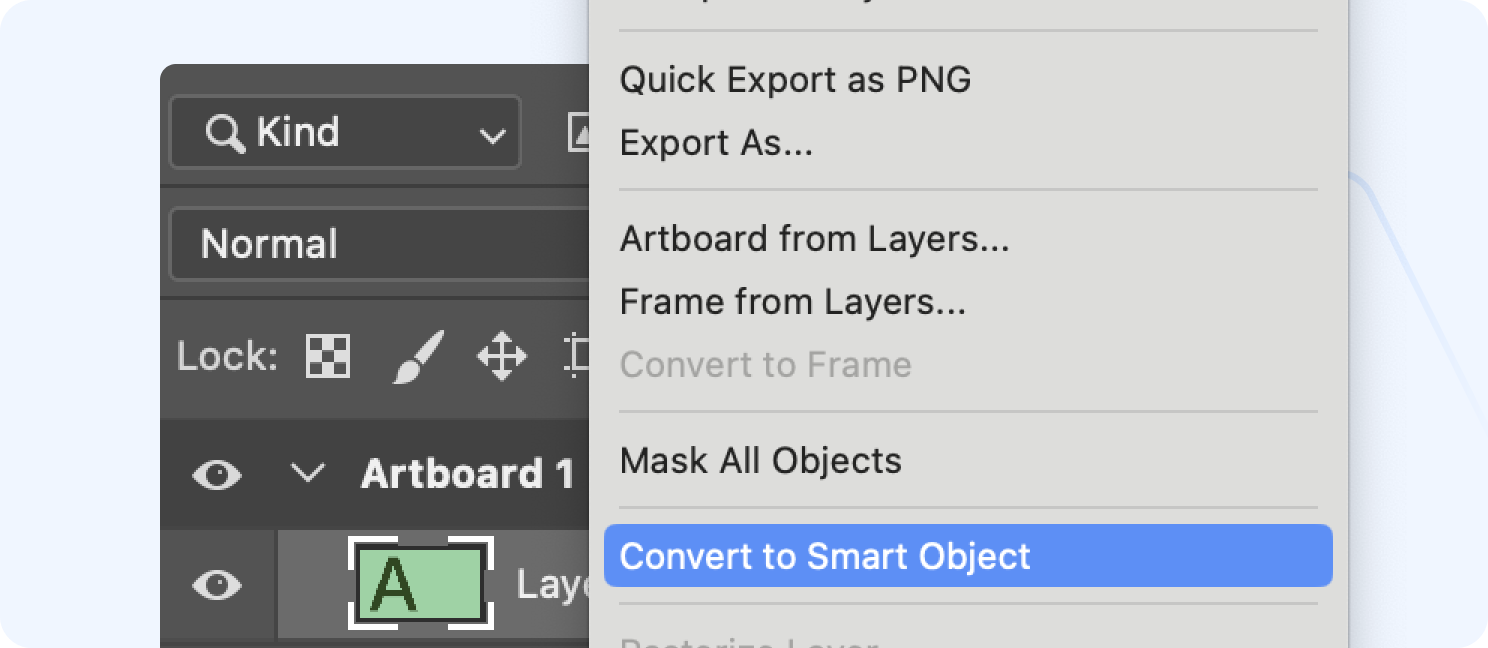Open the Normal blend mode dropdown
This screenshot has width=1488, height=648.
380,243
